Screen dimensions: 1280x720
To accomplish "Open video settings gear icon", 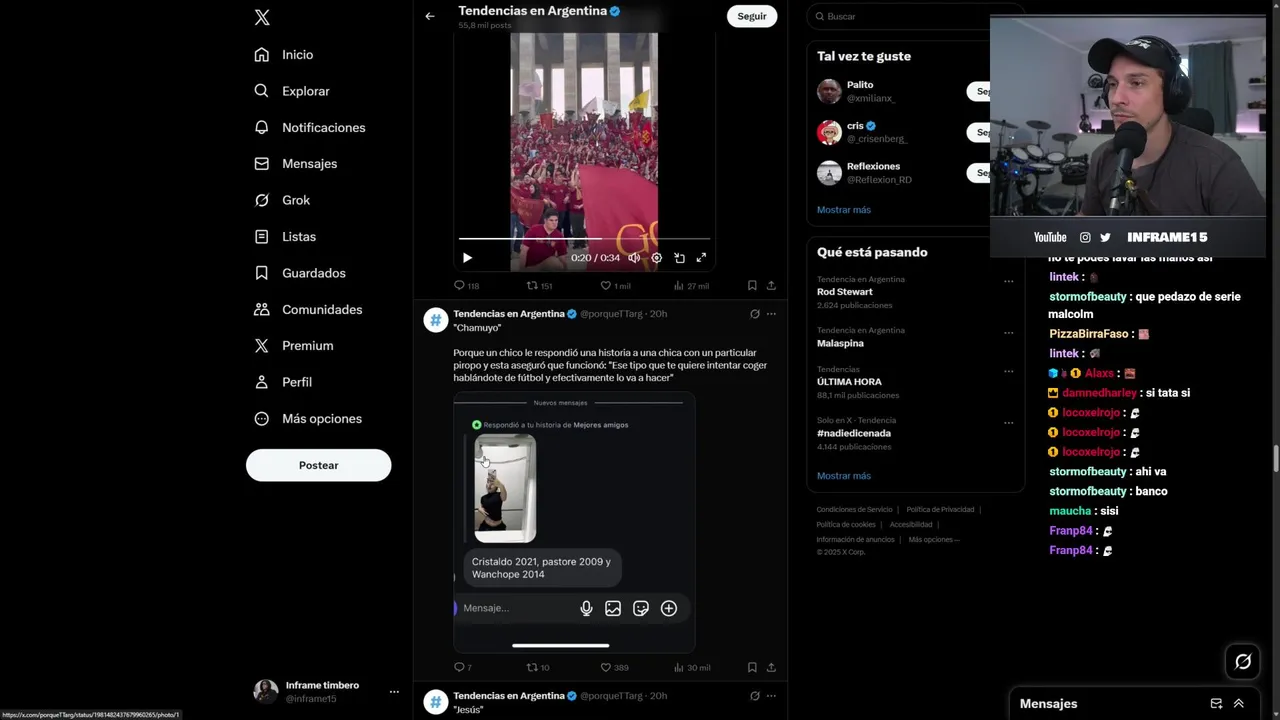I will pos(657,258).
